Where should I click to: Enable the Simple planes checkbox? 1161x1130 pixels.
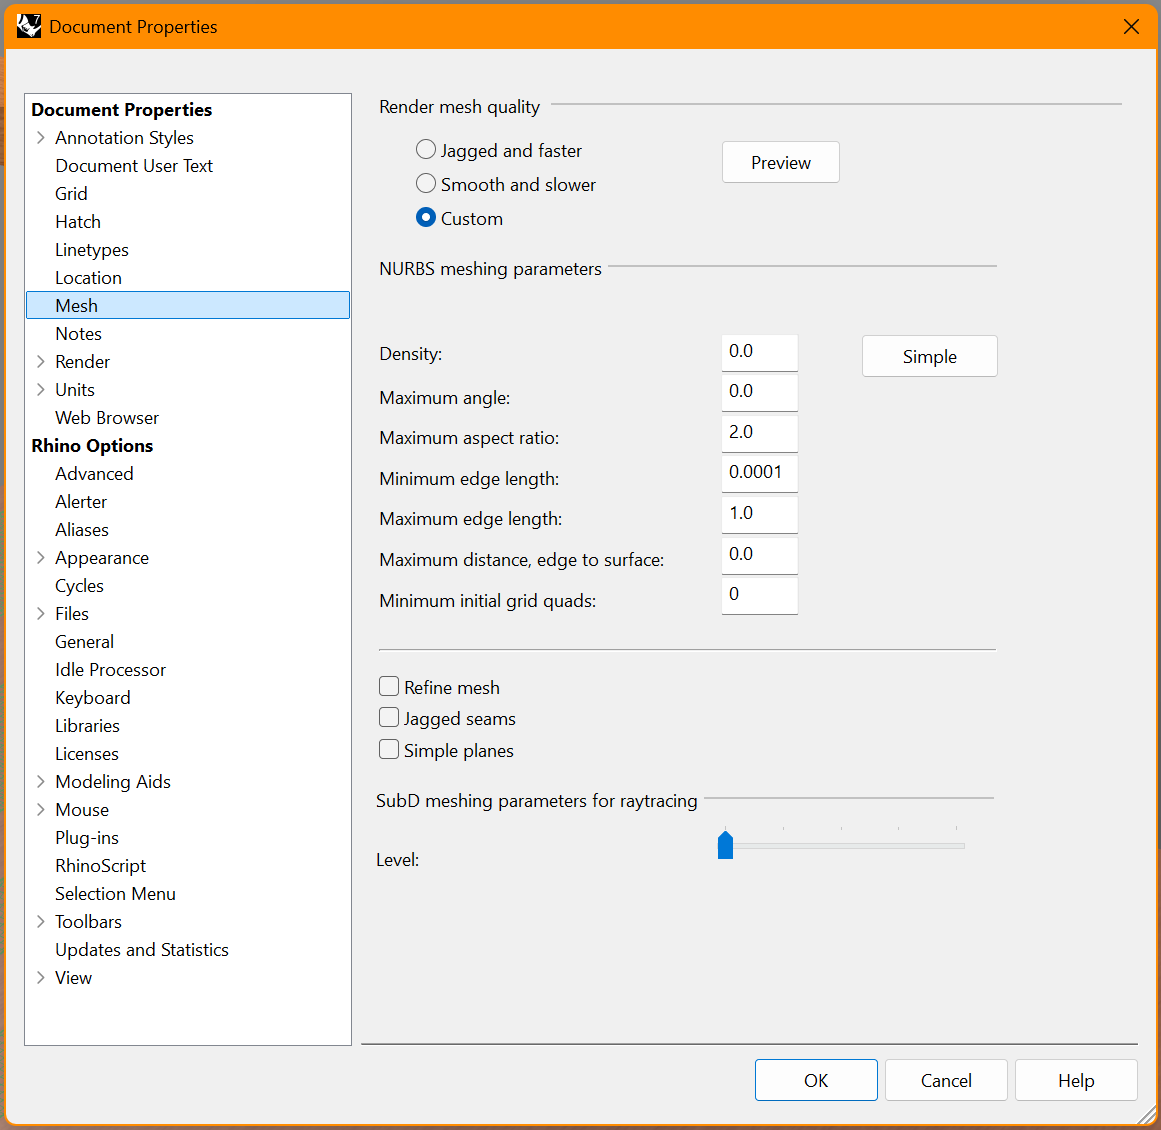coord(389,749)
